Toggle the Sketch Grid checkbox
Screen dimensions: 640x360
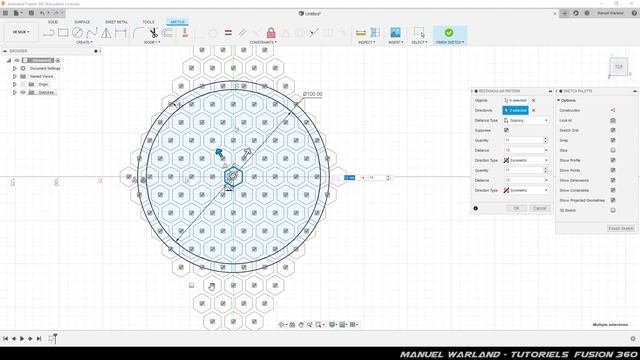tap(613, 130)
